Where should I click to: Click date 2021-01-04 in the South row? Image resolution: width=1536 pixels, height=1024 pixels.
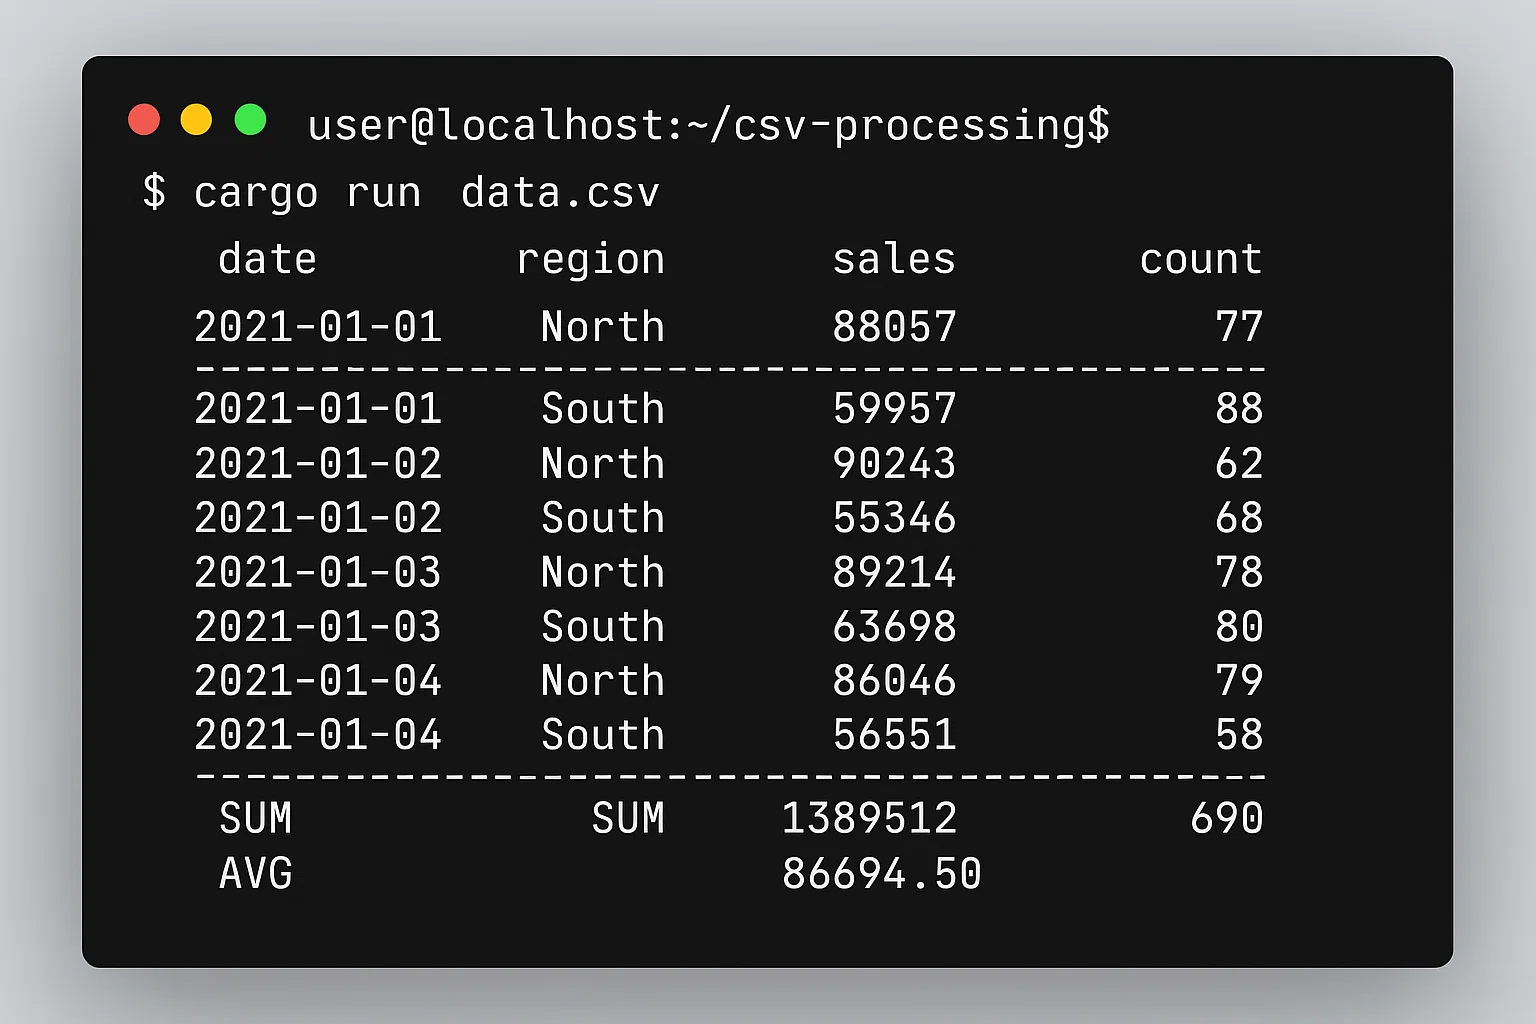(318, 735)
